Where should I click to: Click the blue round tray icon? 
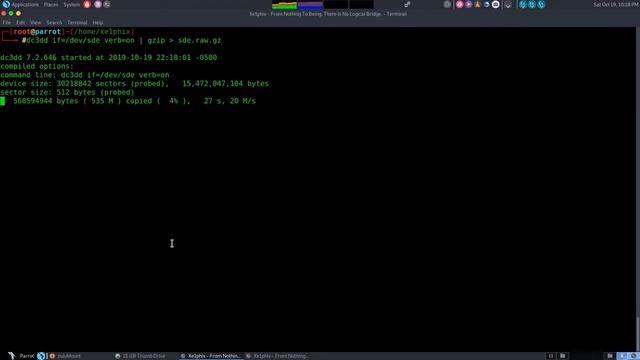(x=487, y=4)
